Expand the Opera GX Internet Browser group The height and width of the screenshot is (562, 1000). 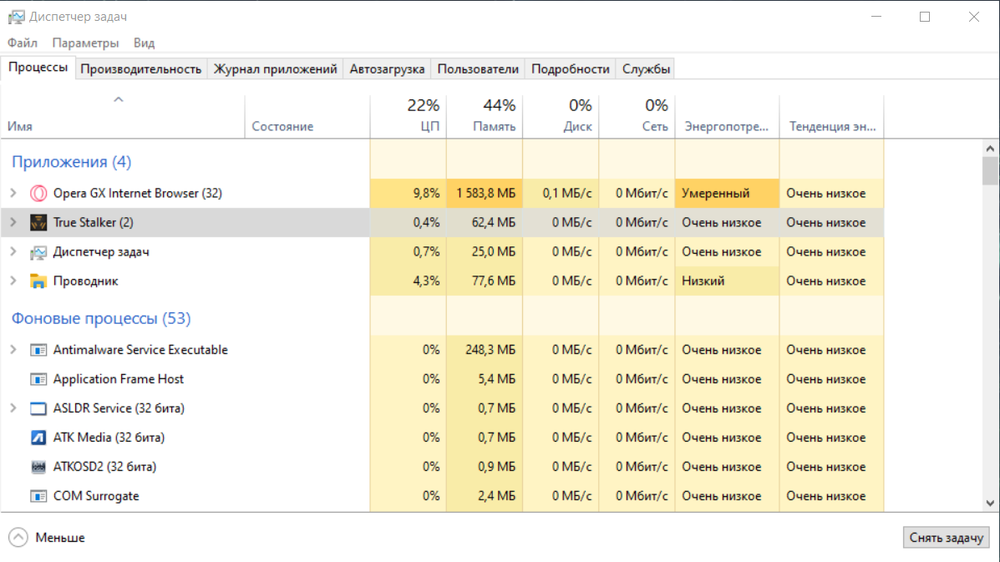tap(13, 193)
